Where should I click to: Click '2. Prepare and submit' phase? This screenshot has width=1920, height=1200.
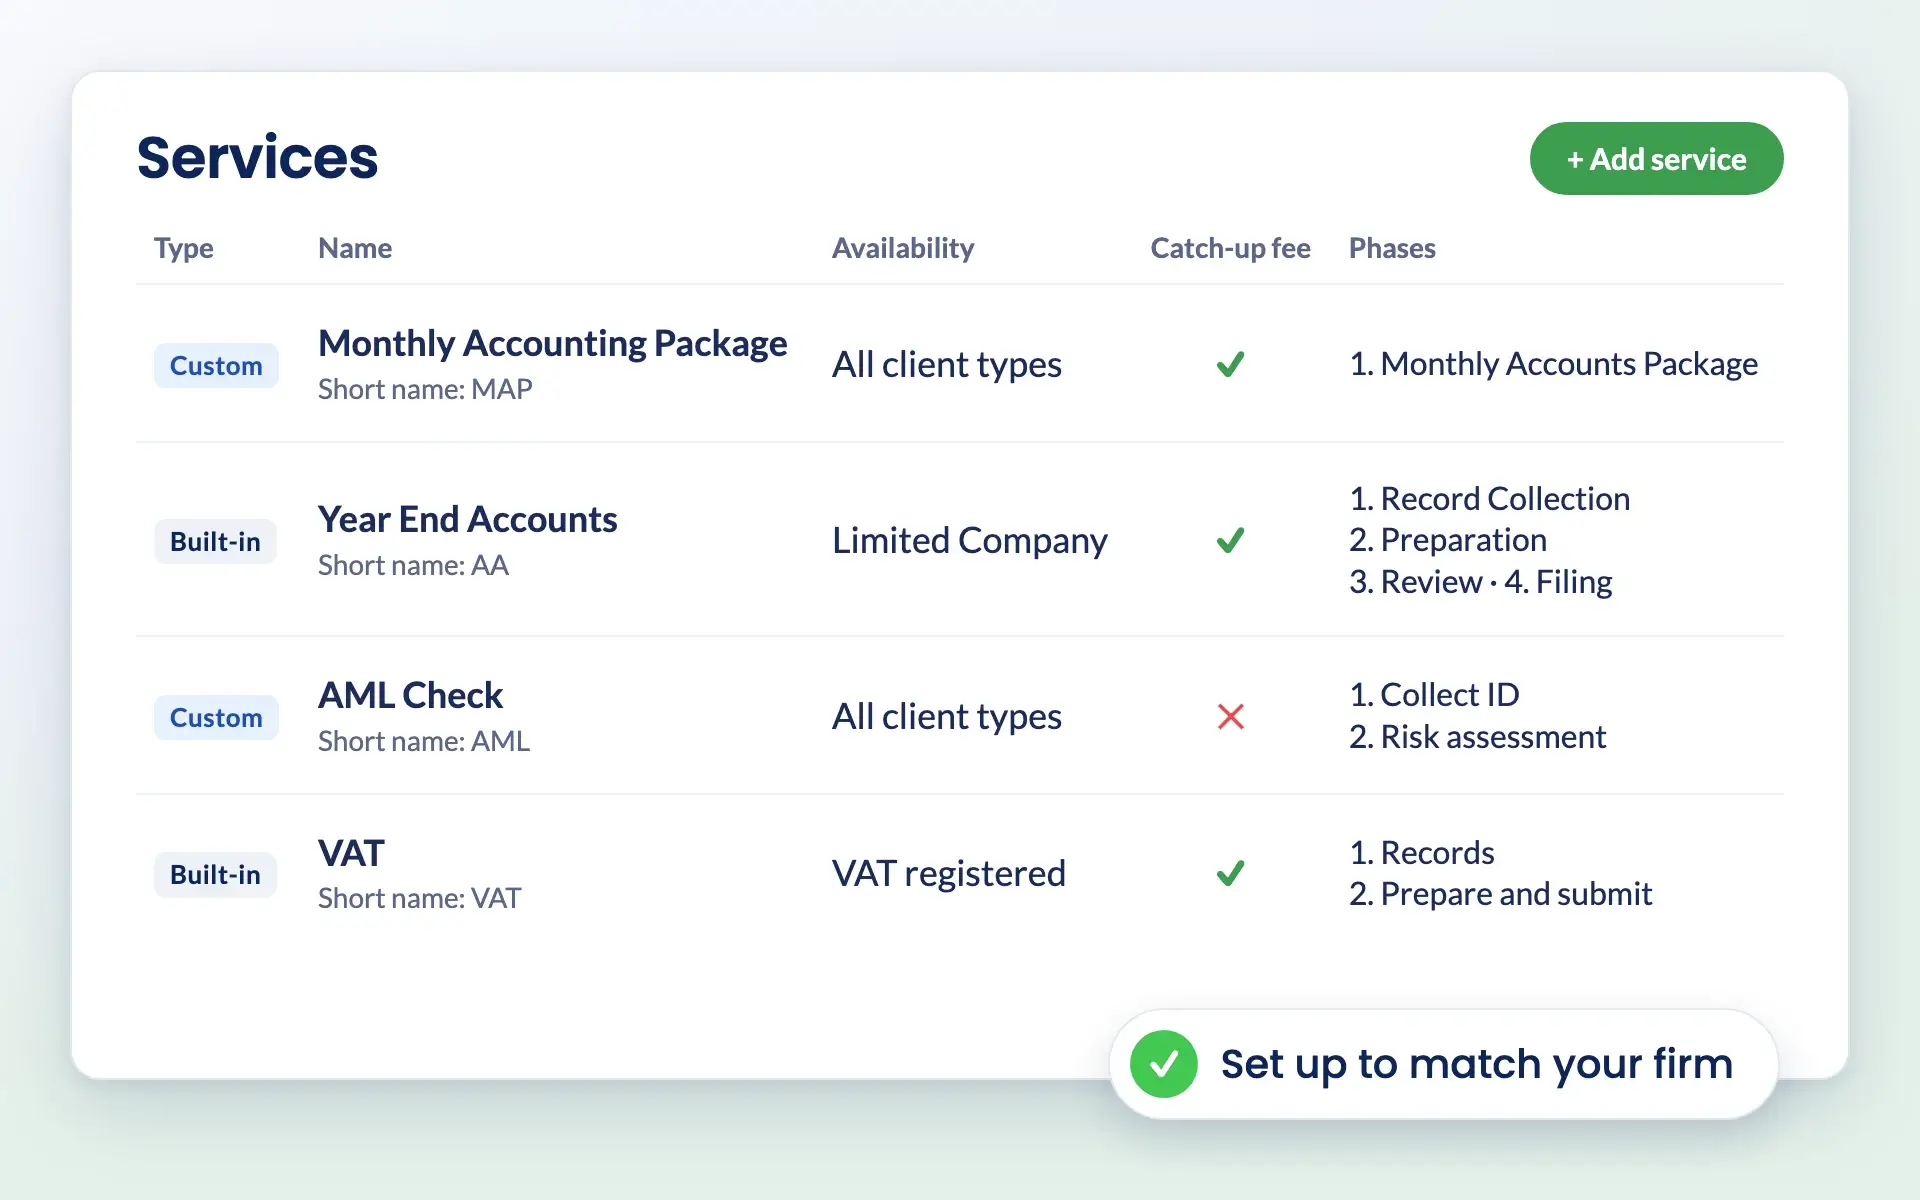click(x=1500, y=894)
